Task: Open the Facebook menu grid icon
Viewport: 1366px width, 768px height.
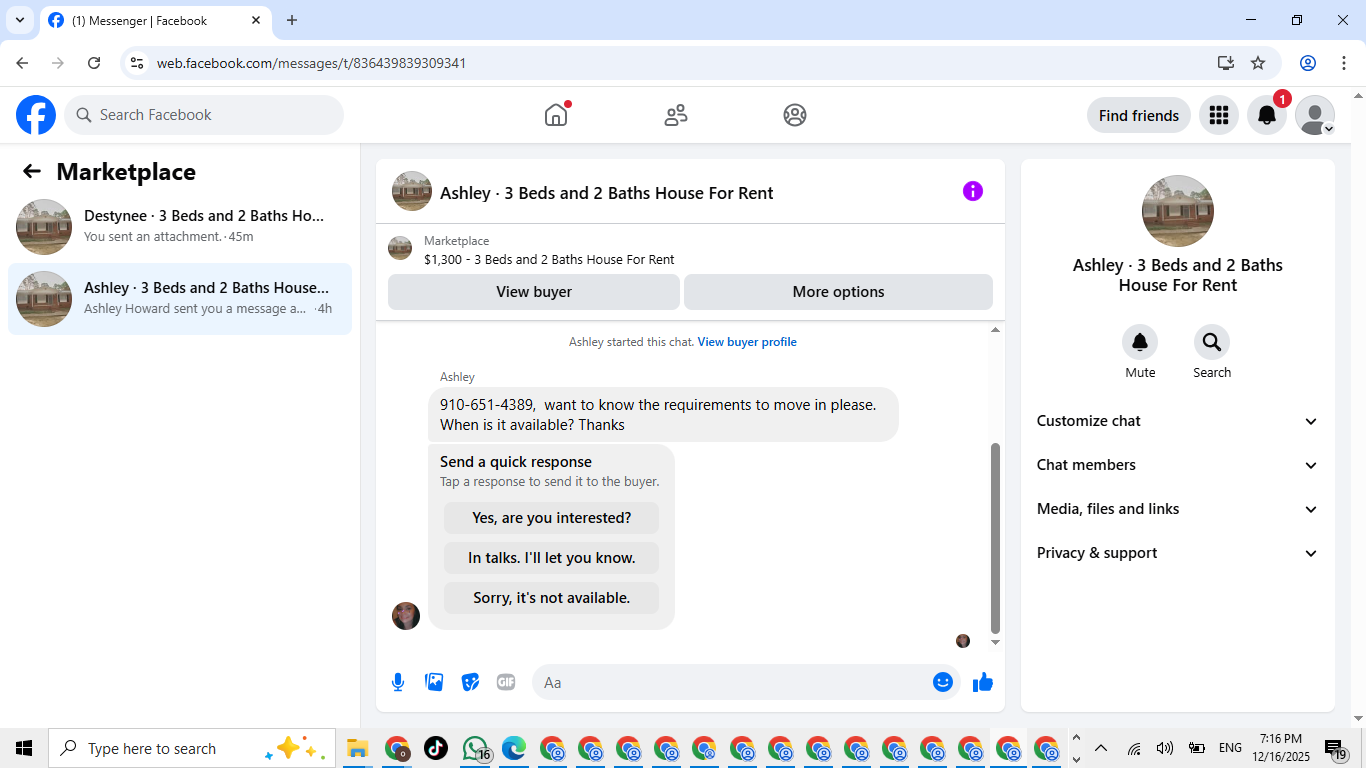Action: point(1218,115)
